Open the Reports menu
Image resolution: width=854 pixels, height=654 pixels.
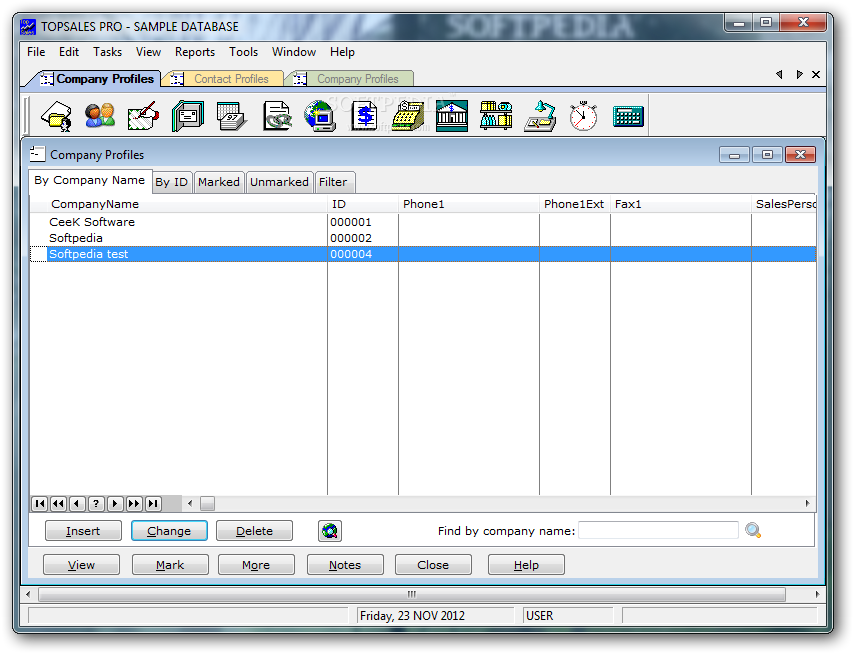click(x=194, y=52)
